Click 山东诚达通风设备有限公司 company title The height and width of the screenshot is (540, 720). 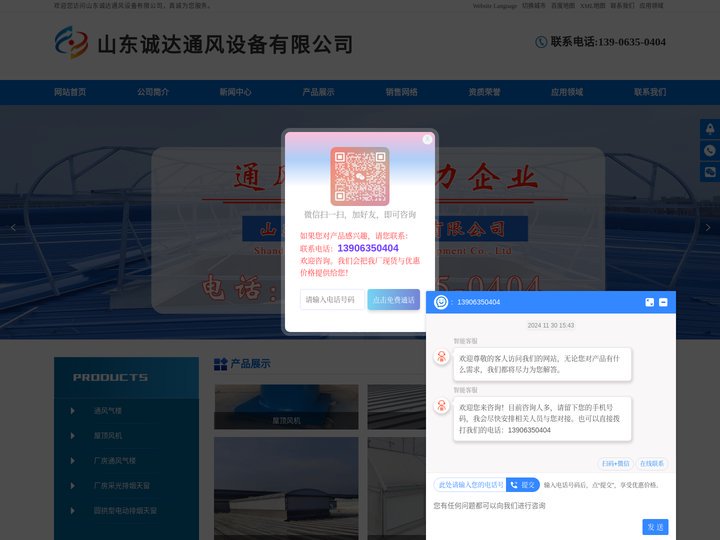(225, 45)
